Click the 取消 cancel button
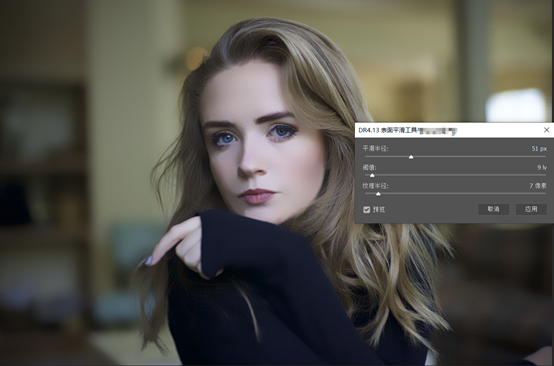 (x=494, y=209)
